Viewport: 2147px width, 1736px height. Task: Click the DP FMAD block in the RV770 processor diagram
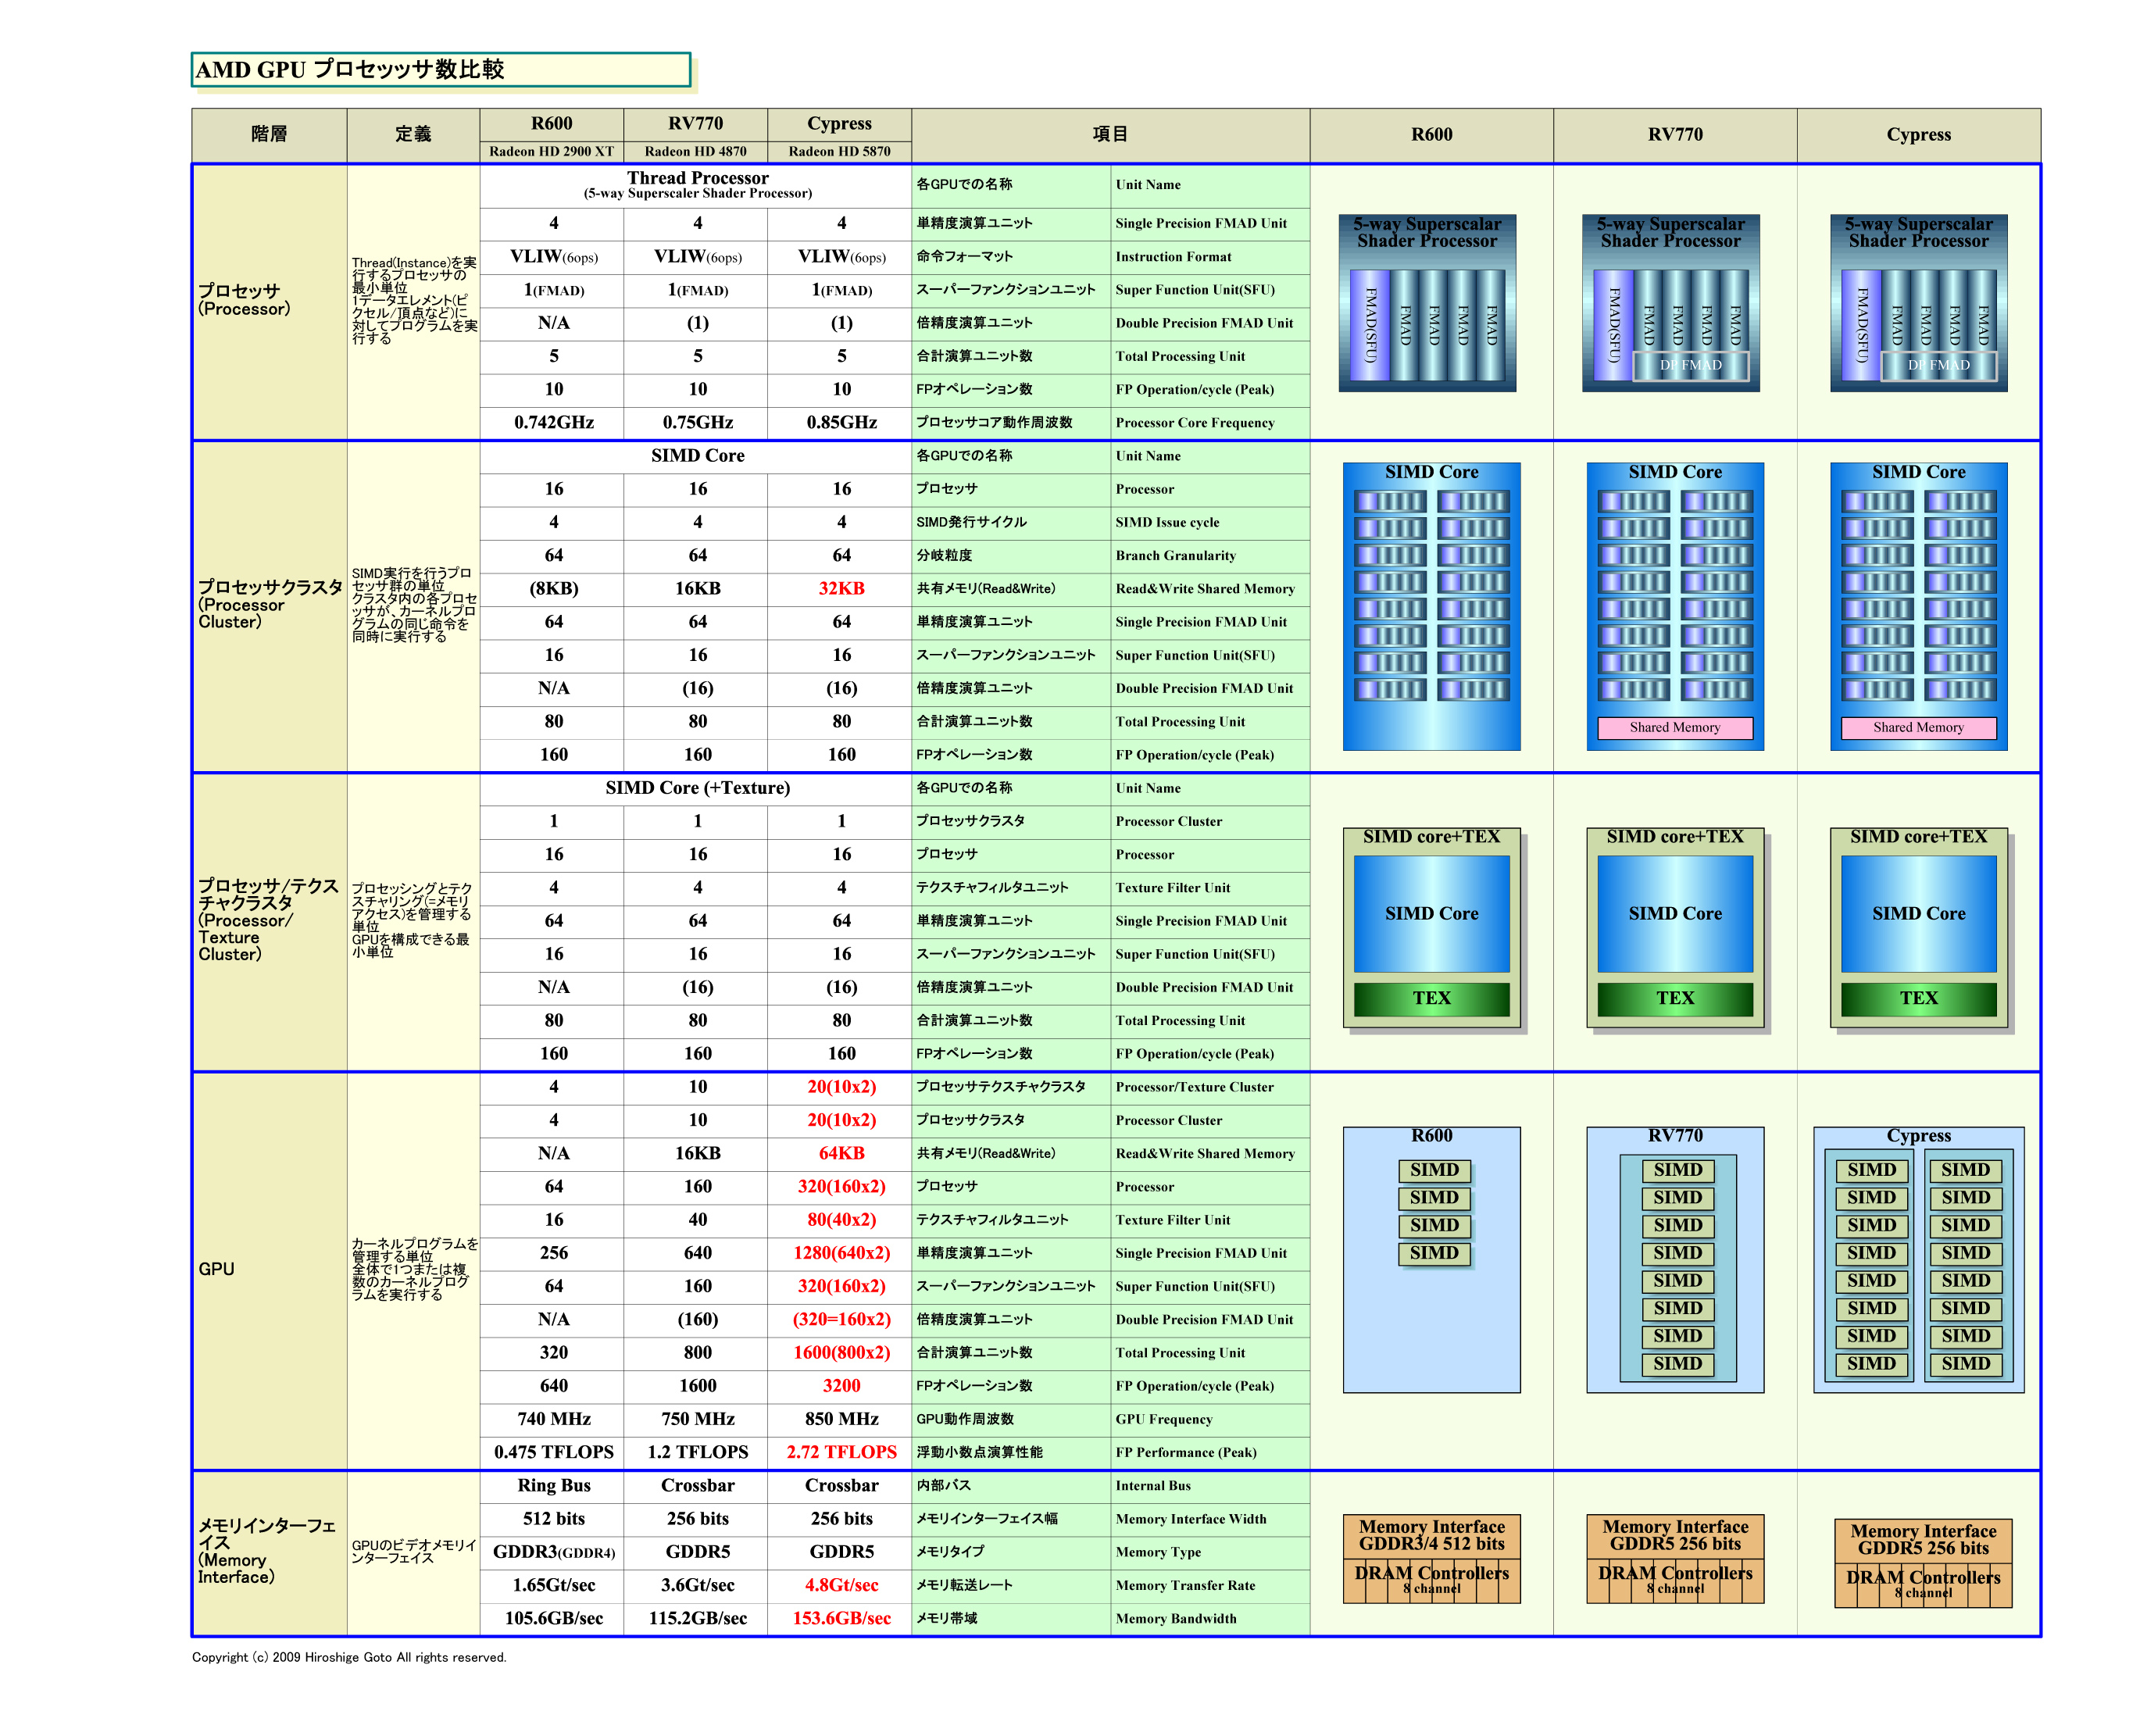(1690, 366)
